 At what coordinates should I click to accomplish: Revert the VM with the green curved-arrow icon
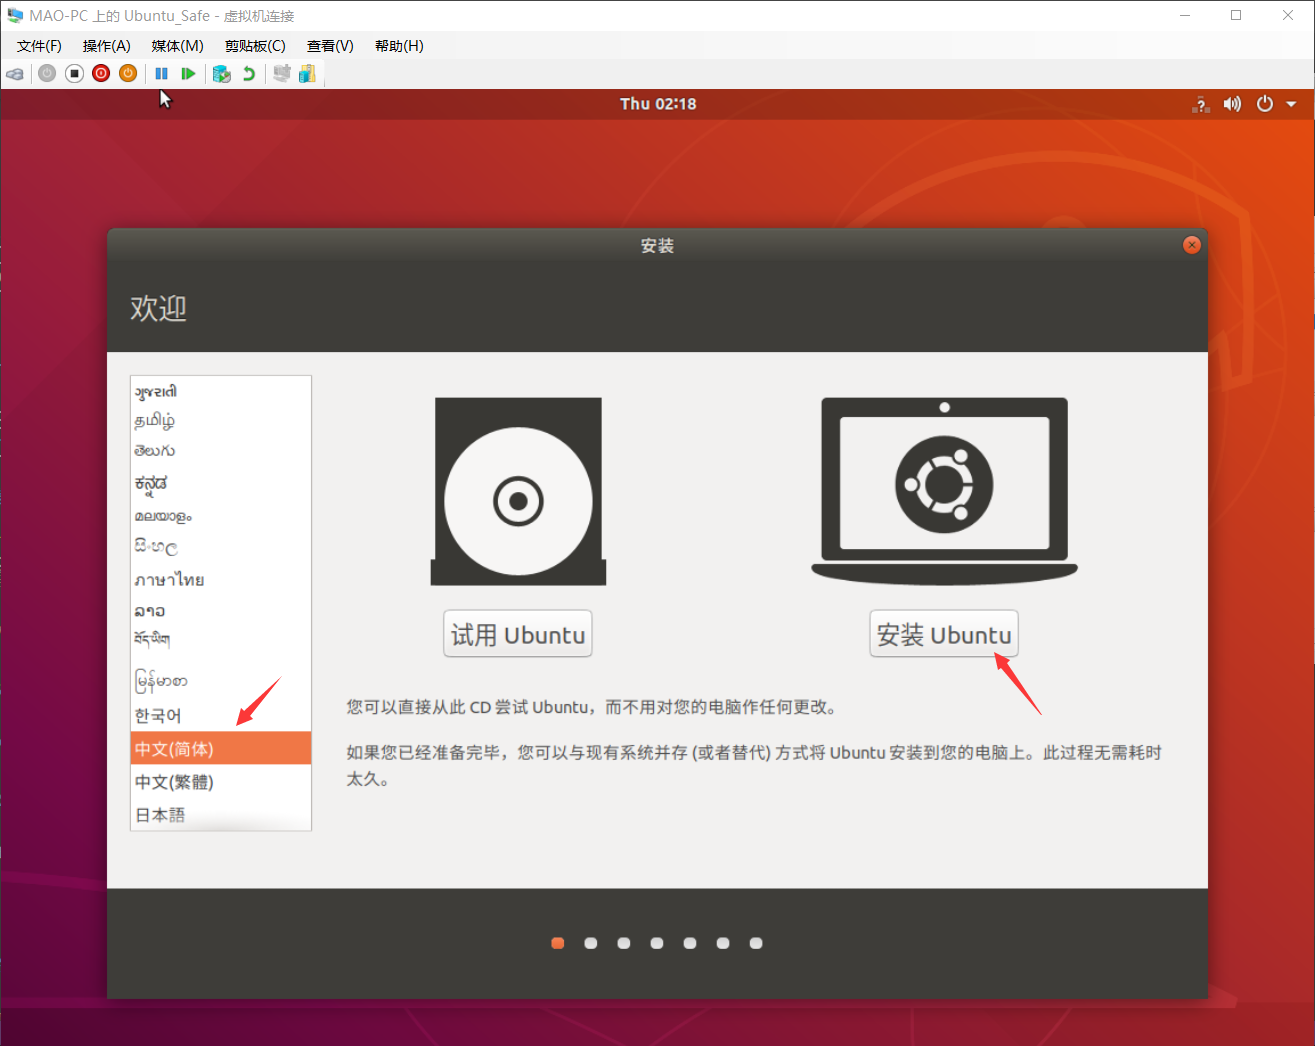tap(249, 73)
